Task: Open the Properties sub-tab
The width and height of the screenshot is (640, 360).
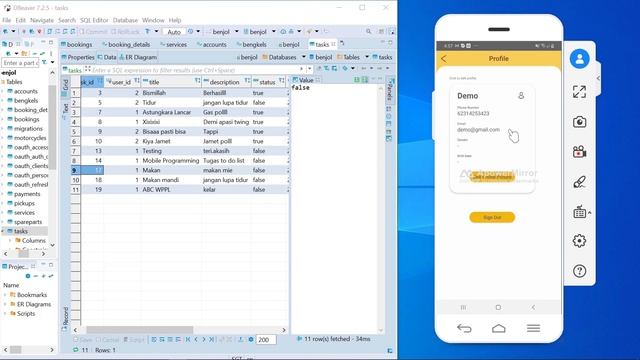Action: click(78, 57)
